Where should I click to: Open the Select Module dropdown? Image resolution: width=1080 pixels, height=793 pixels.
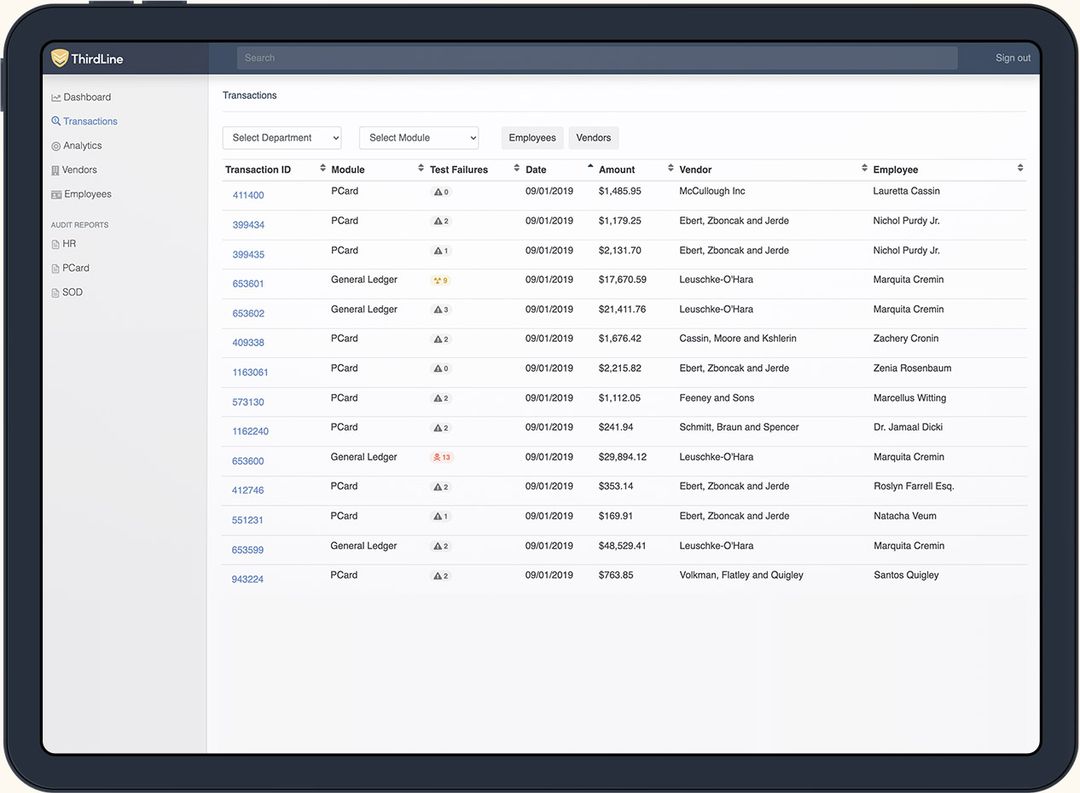click(419, 138)
